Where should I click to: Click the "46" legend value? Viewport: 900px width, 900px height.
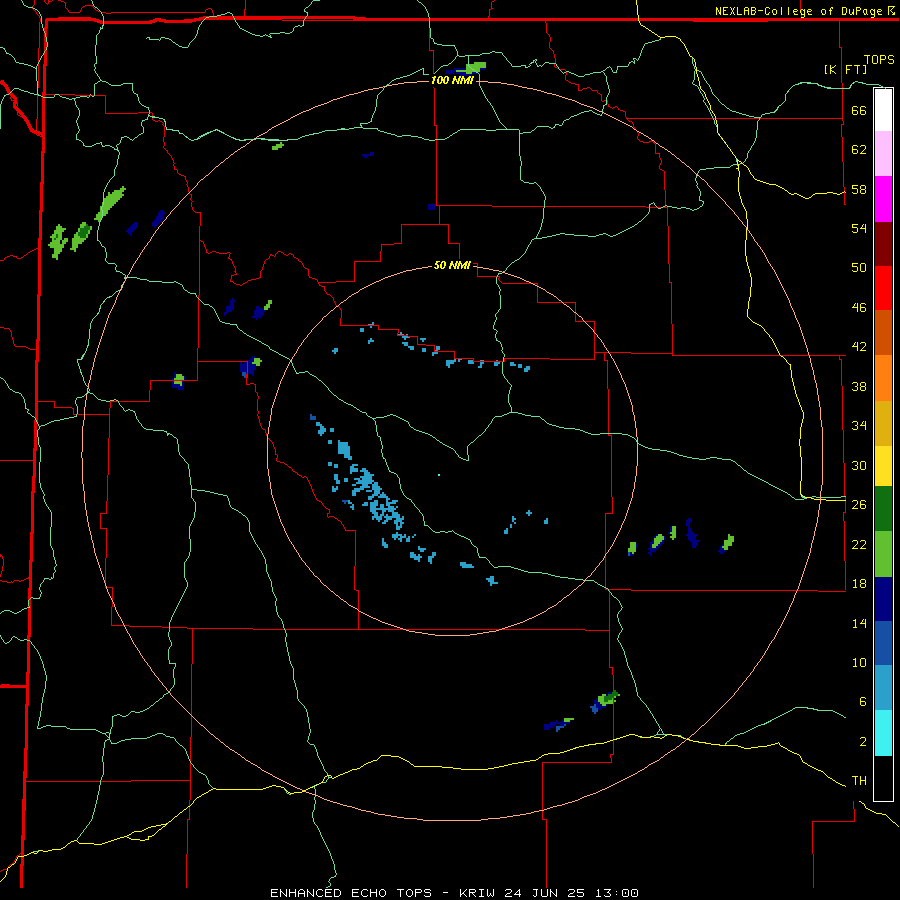(859, 308)
